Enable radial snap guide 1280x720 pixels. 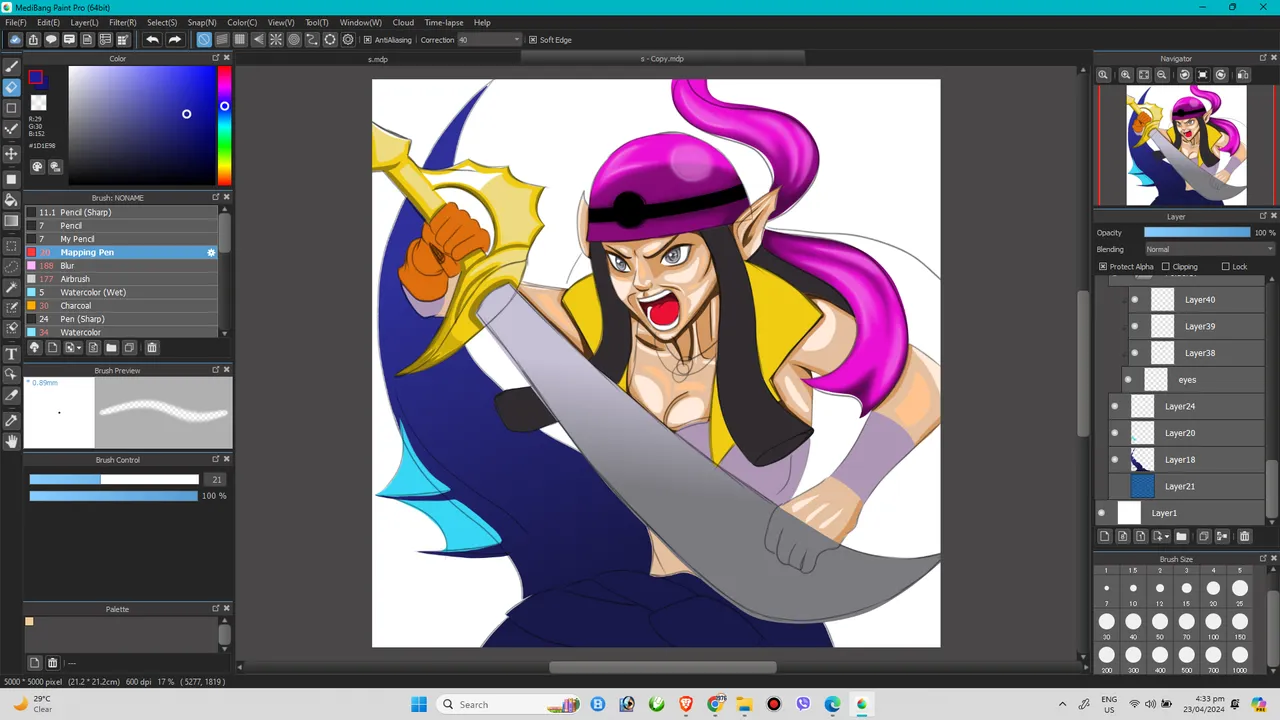276,40
